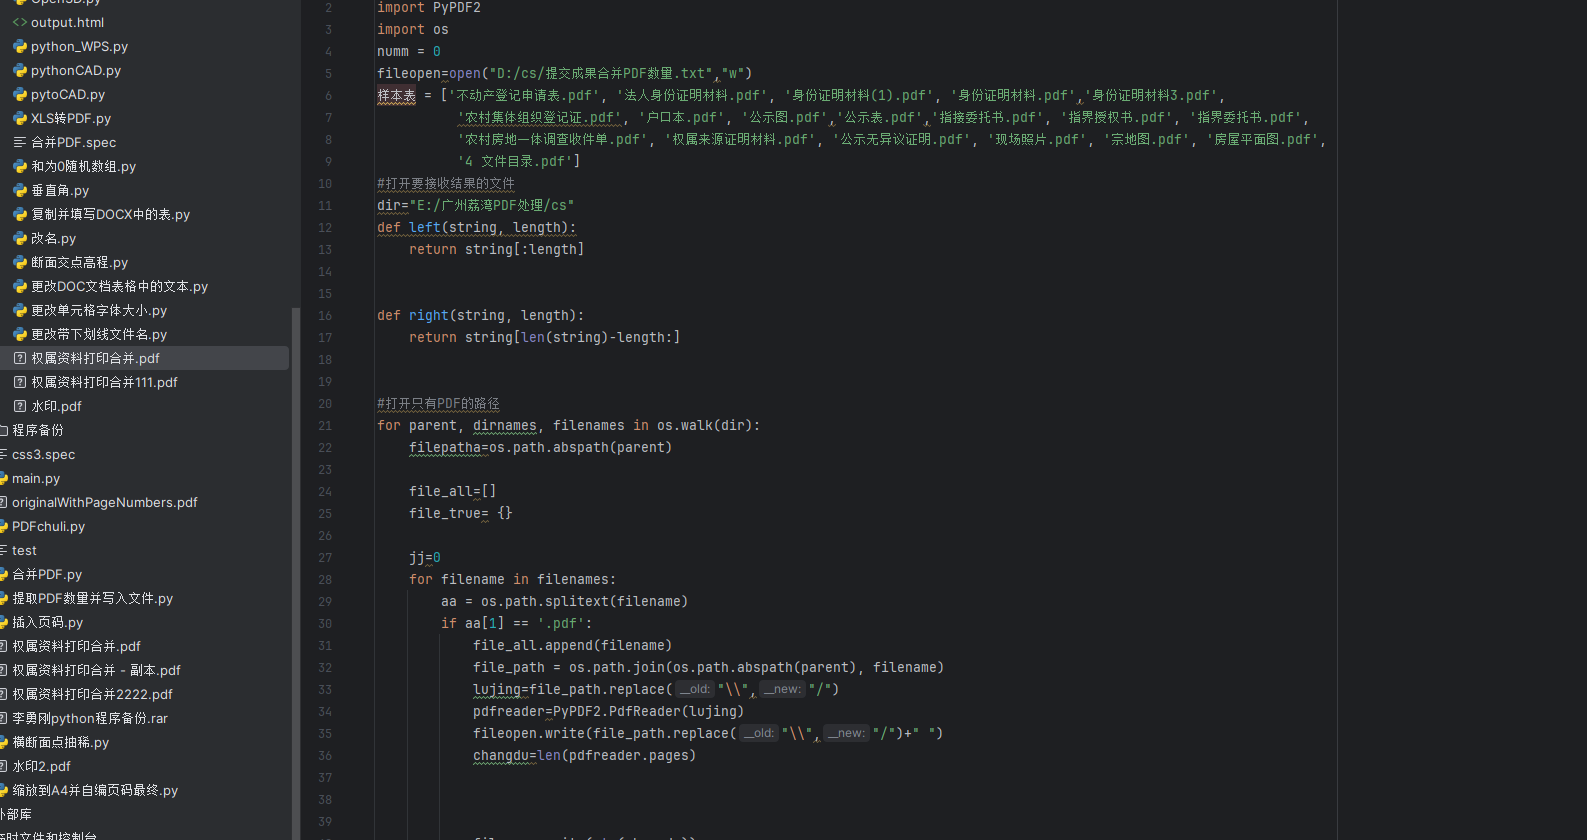Viewport: 1587px width, 840px height.
Task: Select 提取PDF数量并写入文件.py
Action: 92,598
